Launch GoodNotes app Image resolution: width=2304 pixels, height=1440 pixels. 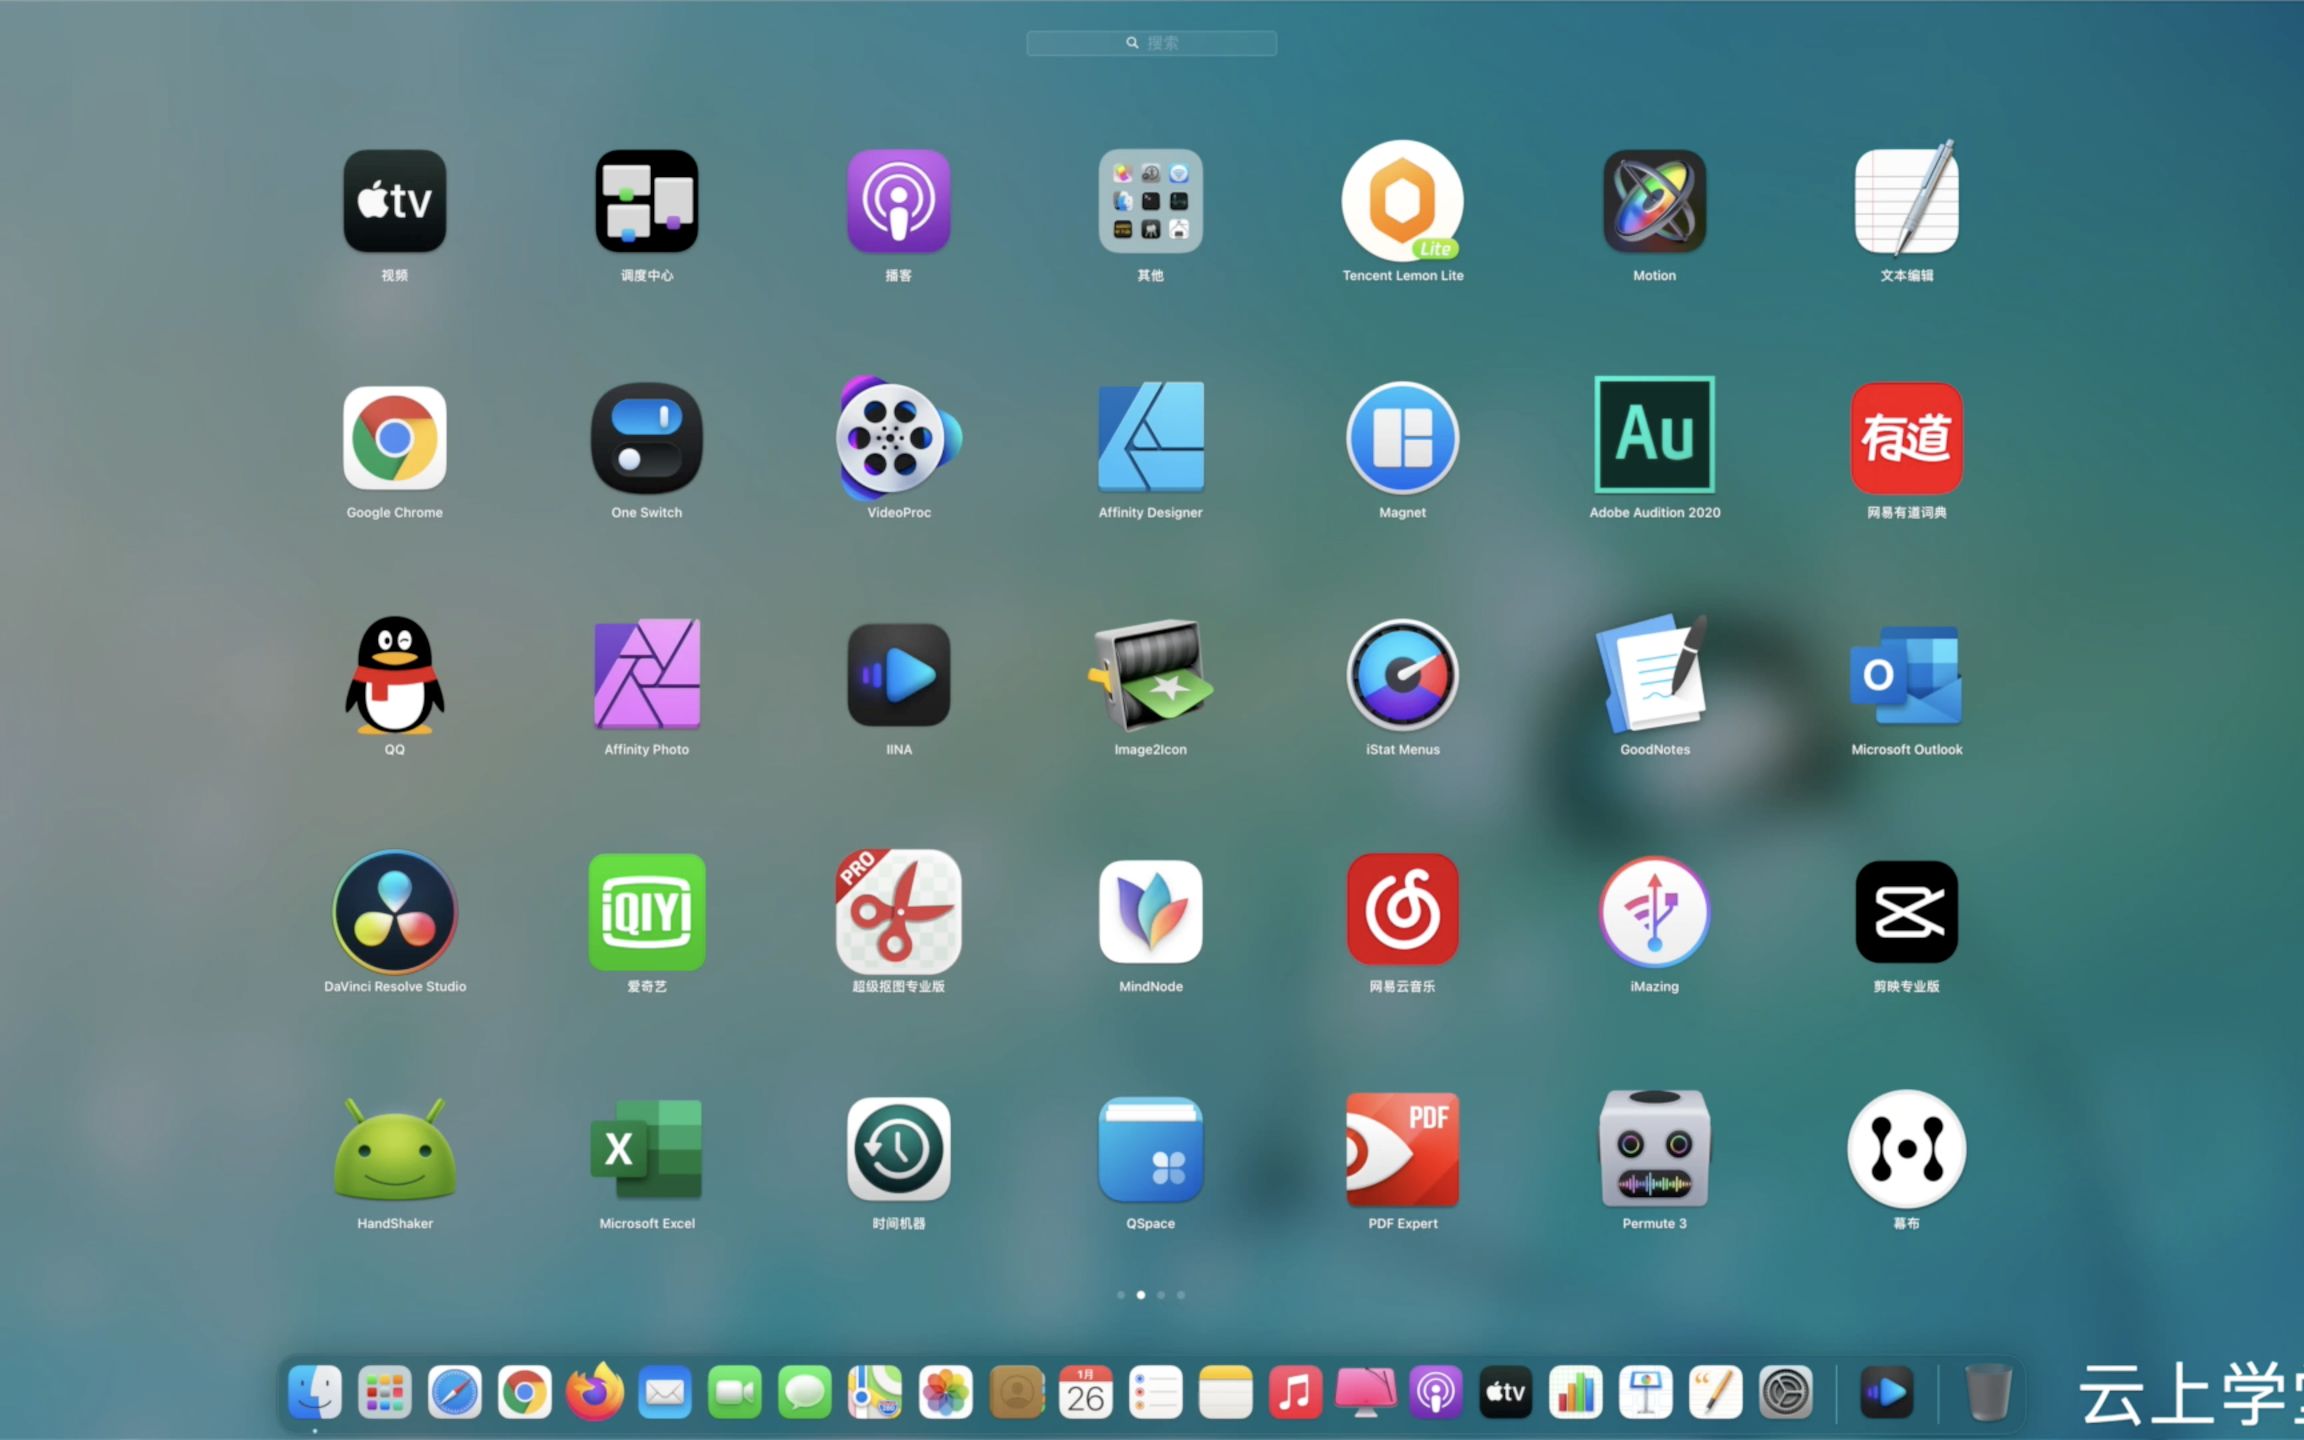(x=1652, y=675)
